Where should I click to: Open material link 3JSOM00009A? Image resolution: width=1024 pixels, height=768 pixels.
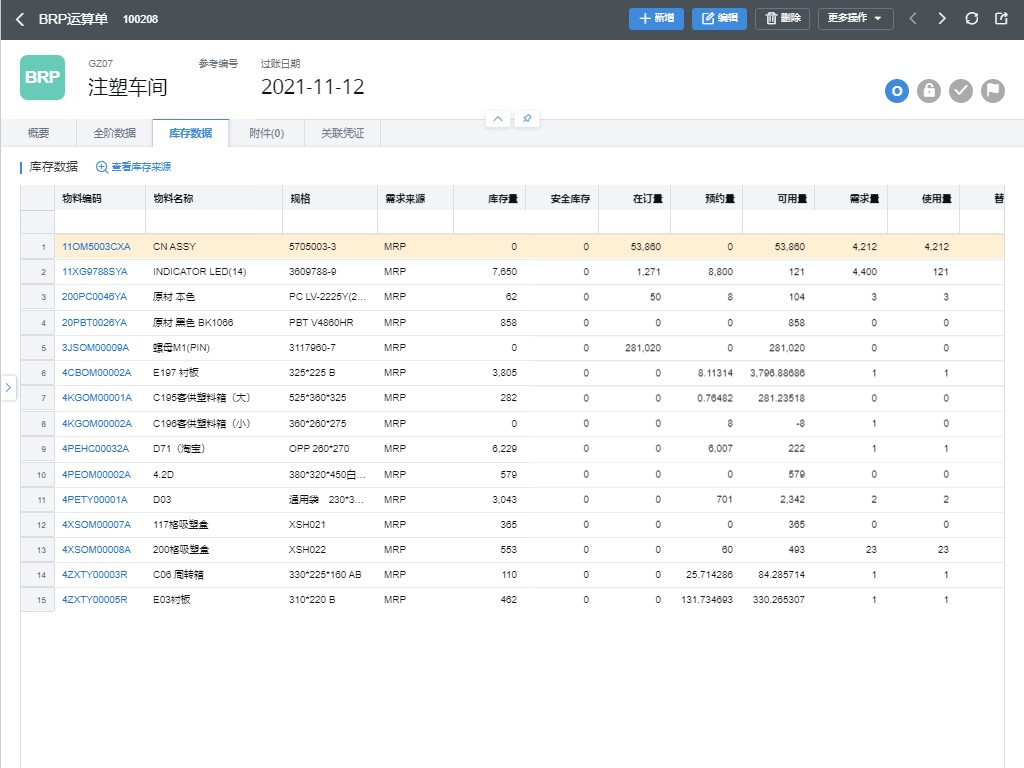(x=95, y=347)
